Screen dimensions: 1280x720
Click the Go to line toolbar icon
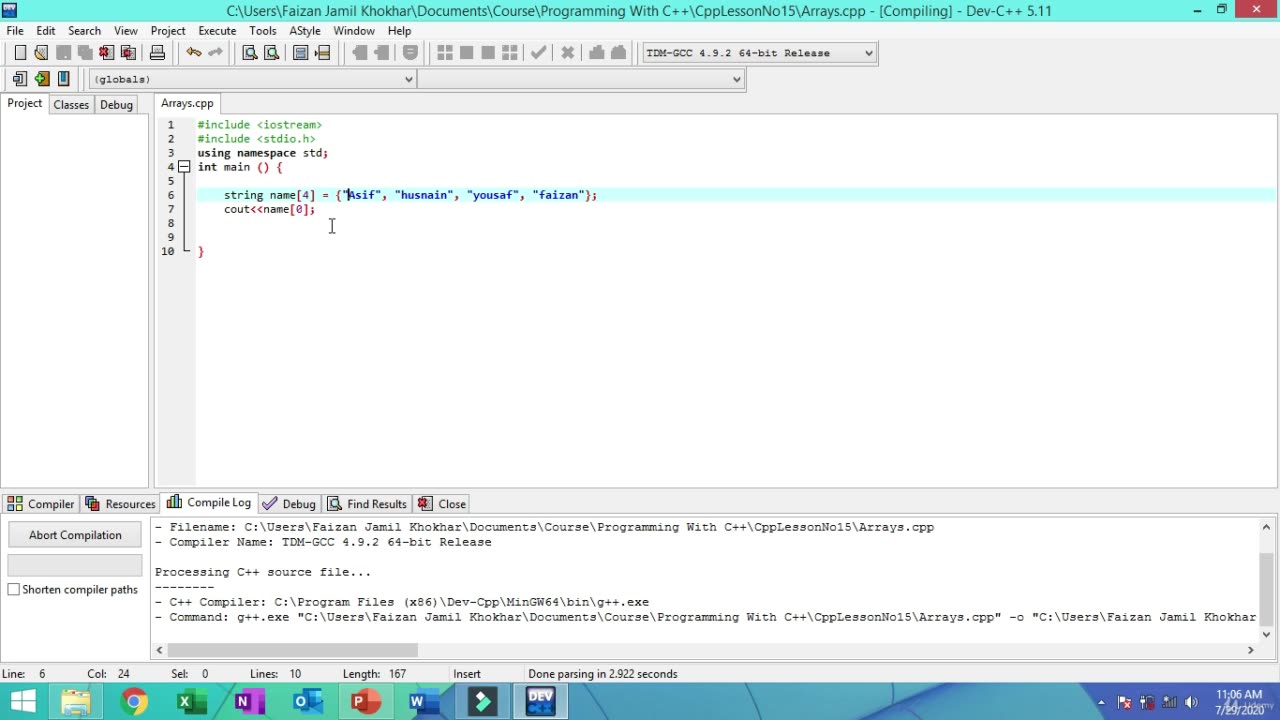coord(322,53)
